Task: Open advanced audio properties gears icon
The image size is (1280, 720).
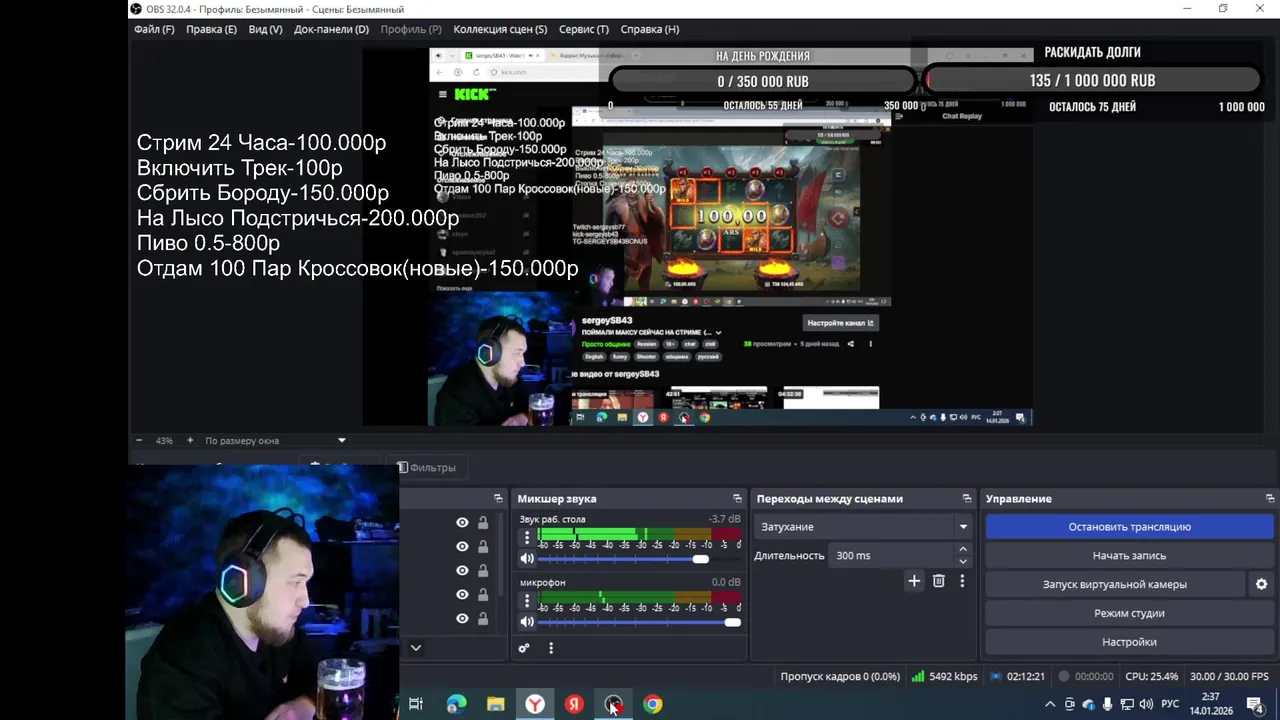Action: pyautogui.click(x=523, y=648)
